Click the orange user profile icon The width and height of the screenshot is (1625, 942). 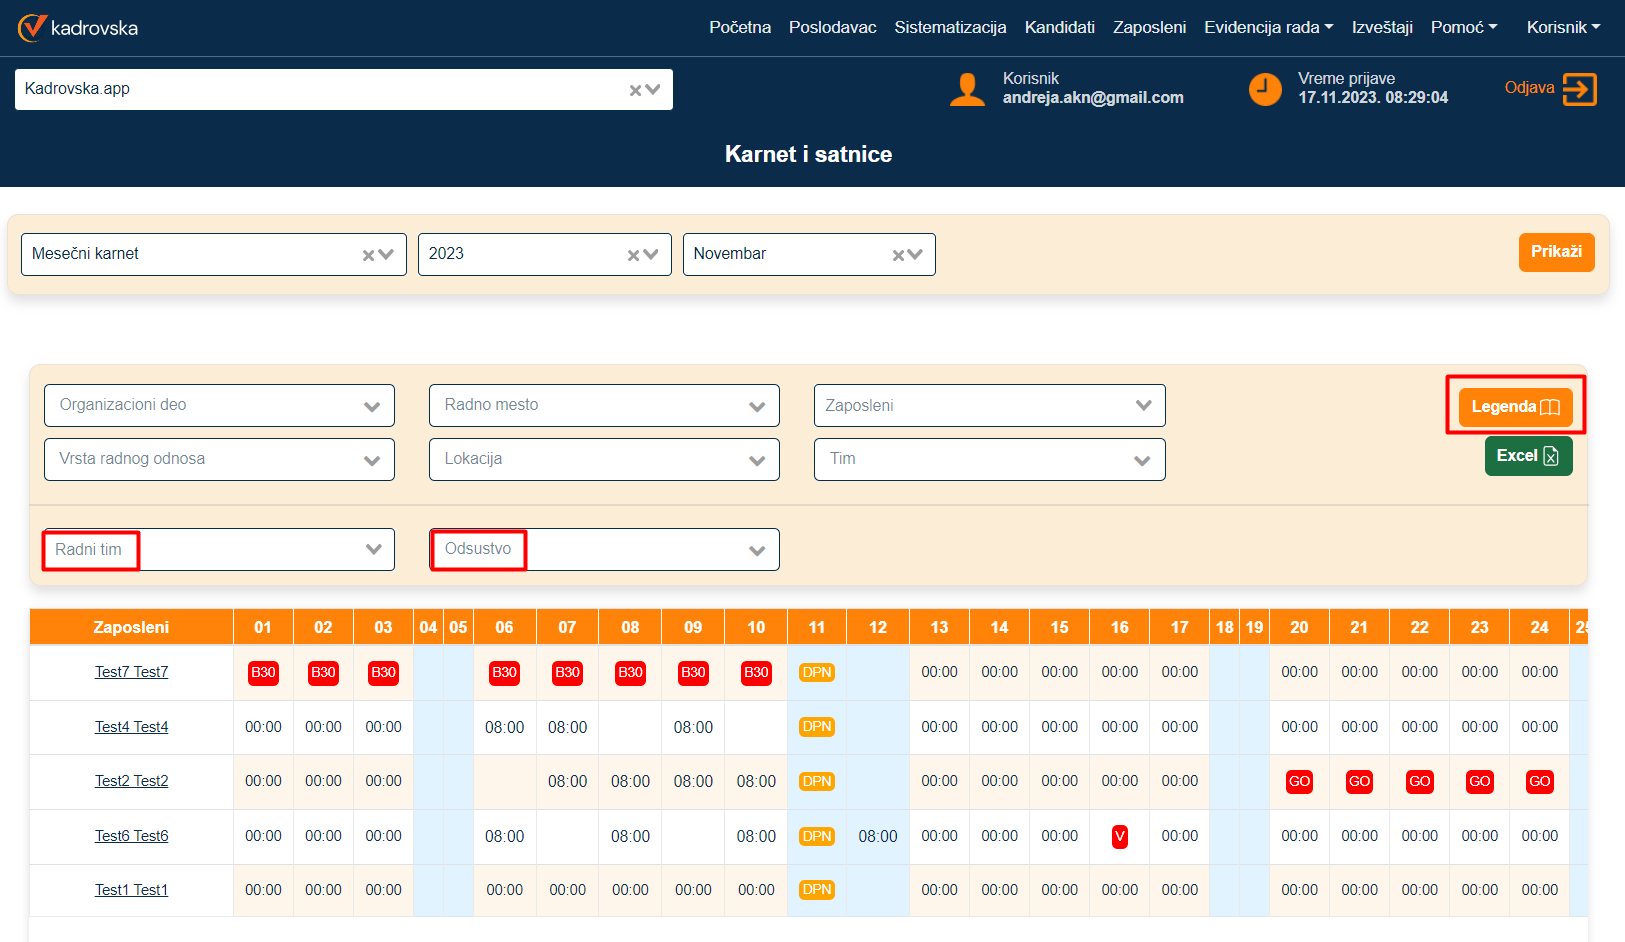[x=966, y=89]
